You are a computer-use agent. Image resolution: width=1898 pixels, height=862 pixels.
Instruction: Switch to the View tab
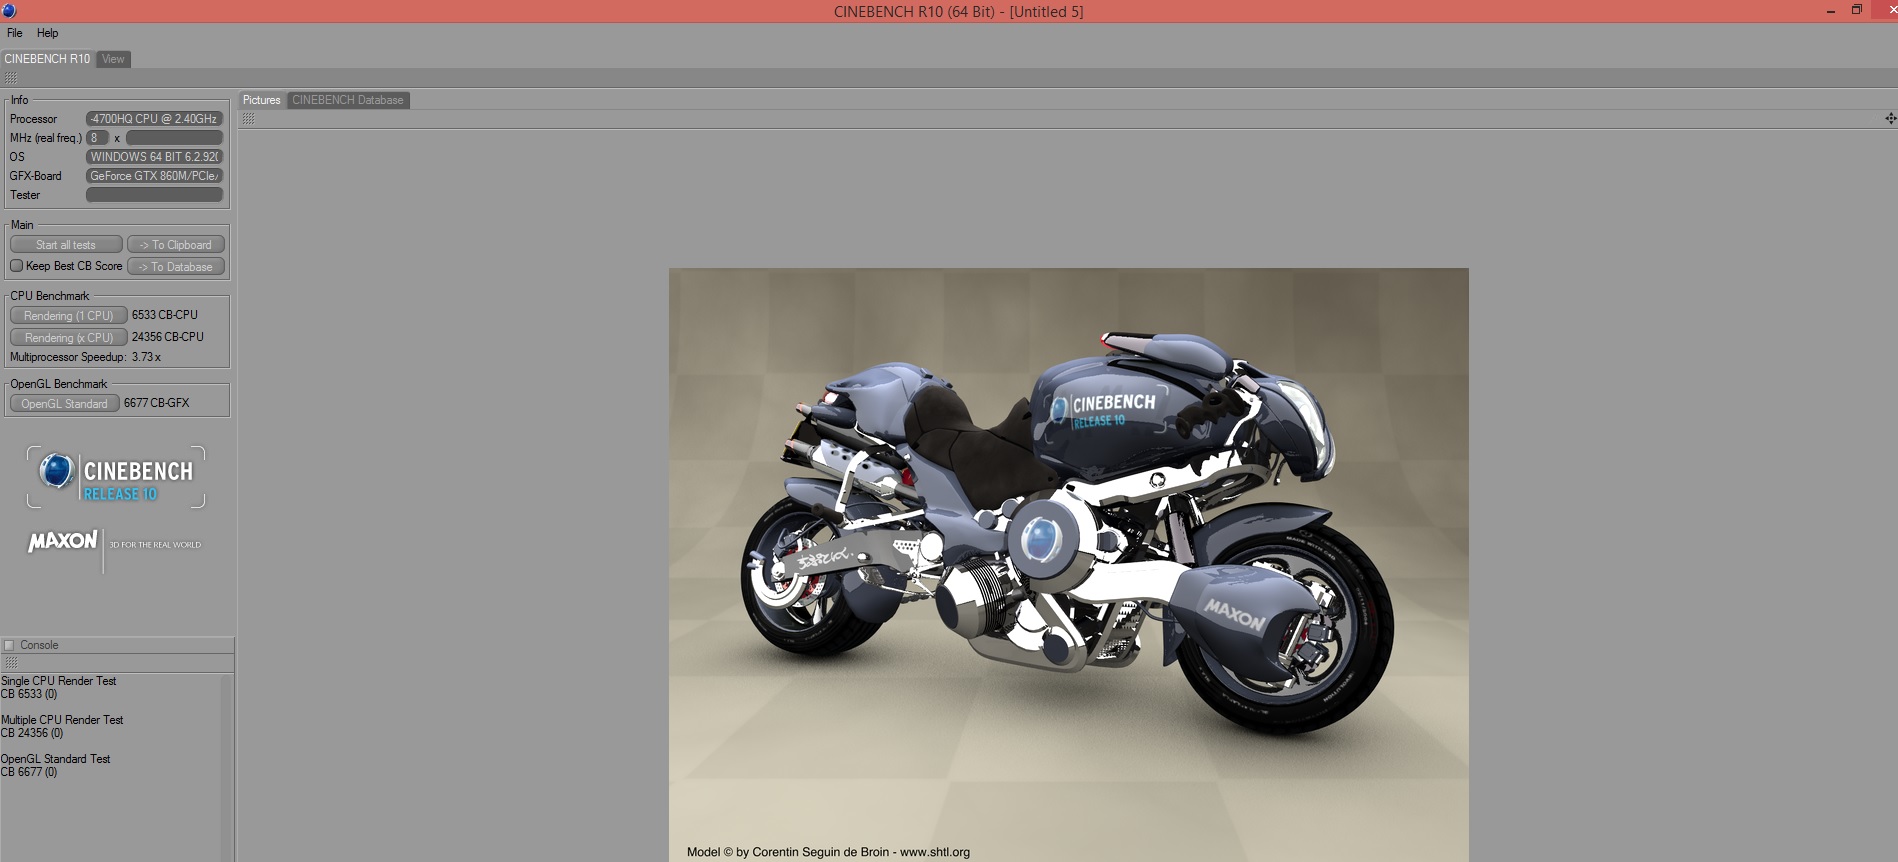113,59
